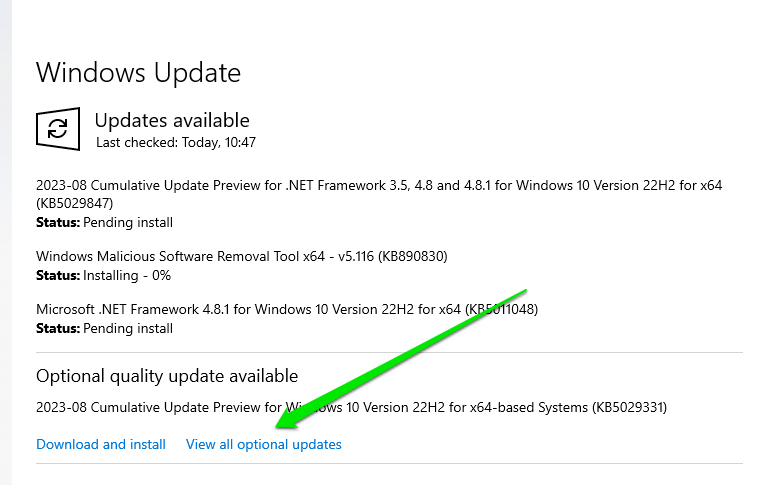780x485 pixels.
Task: Click the bold Status label for Removal Tool
Action: click(x=57, y=275)
